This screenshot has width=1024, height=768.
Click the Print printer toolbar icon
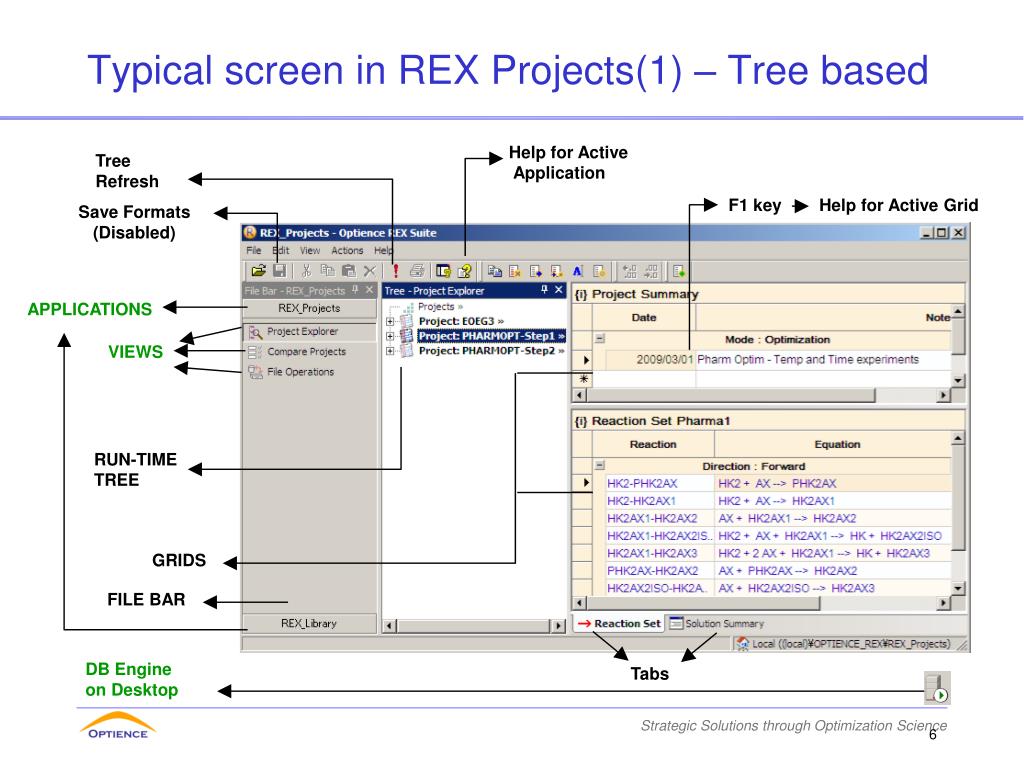pyautogui.click(x=417, y=270)
